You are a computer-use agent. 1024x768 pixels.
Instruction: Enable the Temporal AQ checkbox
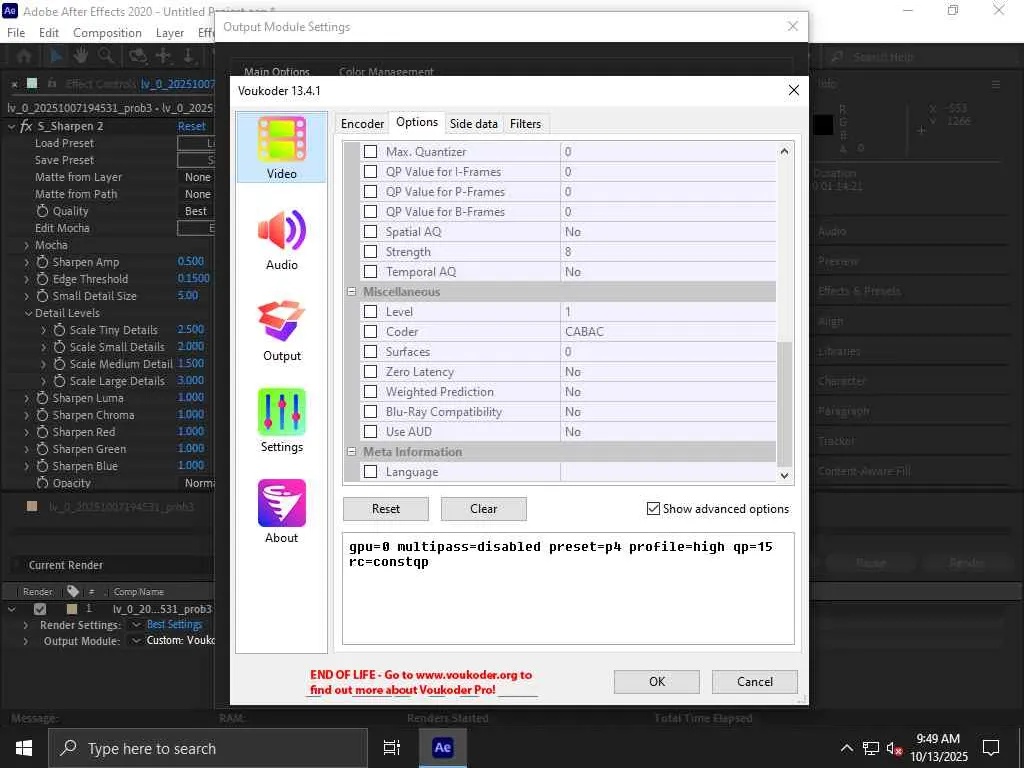[370, 272]
